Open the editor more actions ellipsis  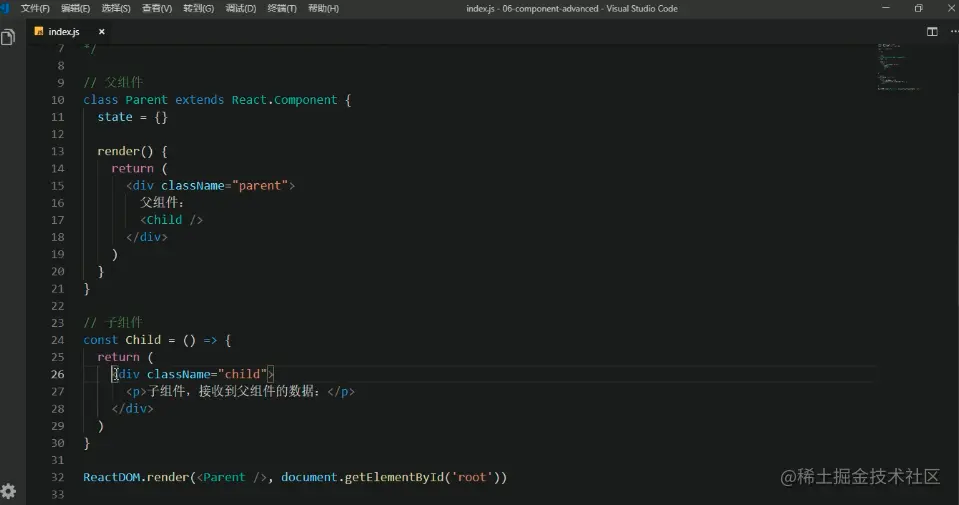(953, 32)
